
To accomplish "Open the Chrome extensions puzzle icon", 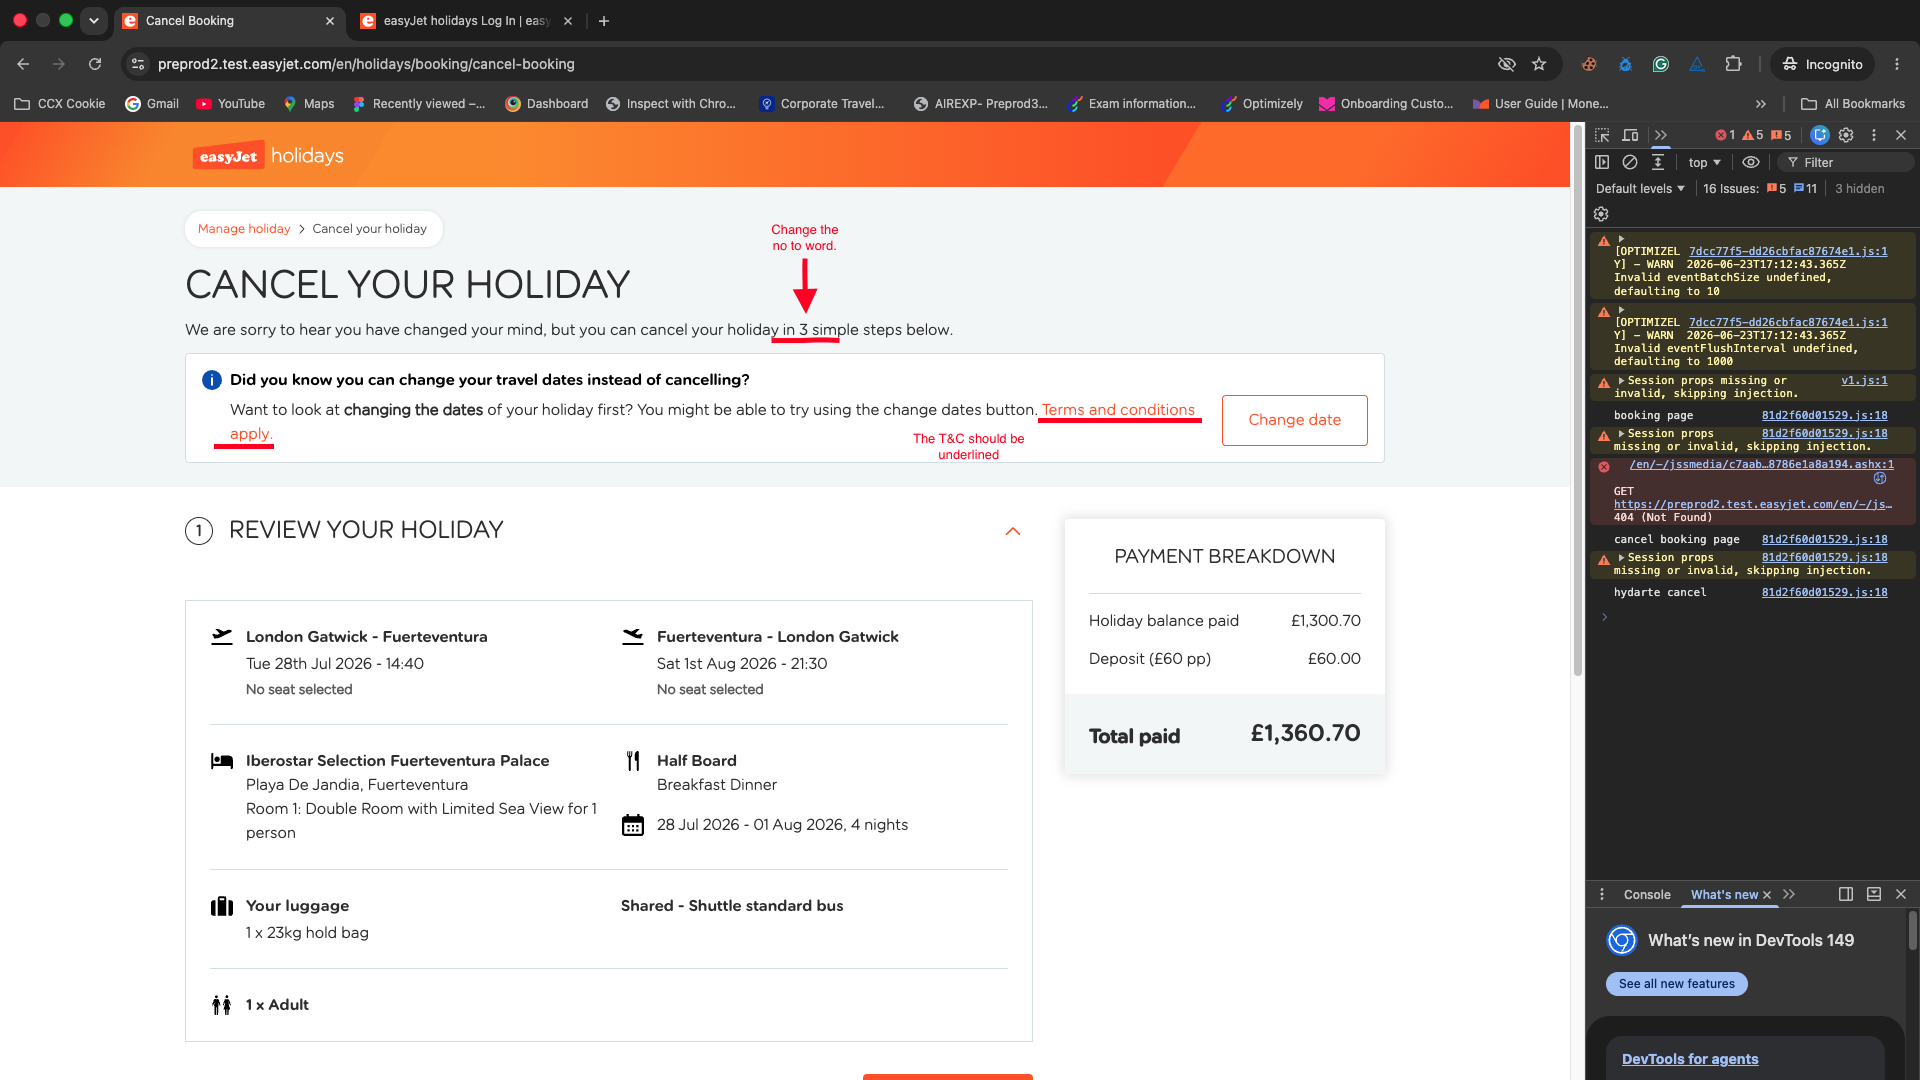I will 1733,64.
